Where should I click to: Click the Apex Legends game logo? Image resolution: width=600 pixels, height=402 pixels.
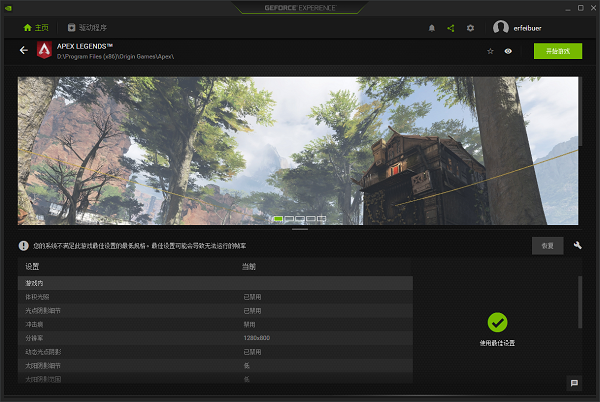tap(44, 50)
